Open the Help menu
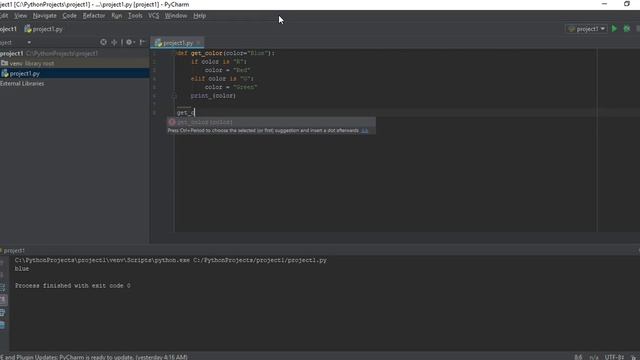This screenshot has width=640, height=360. 200,16
